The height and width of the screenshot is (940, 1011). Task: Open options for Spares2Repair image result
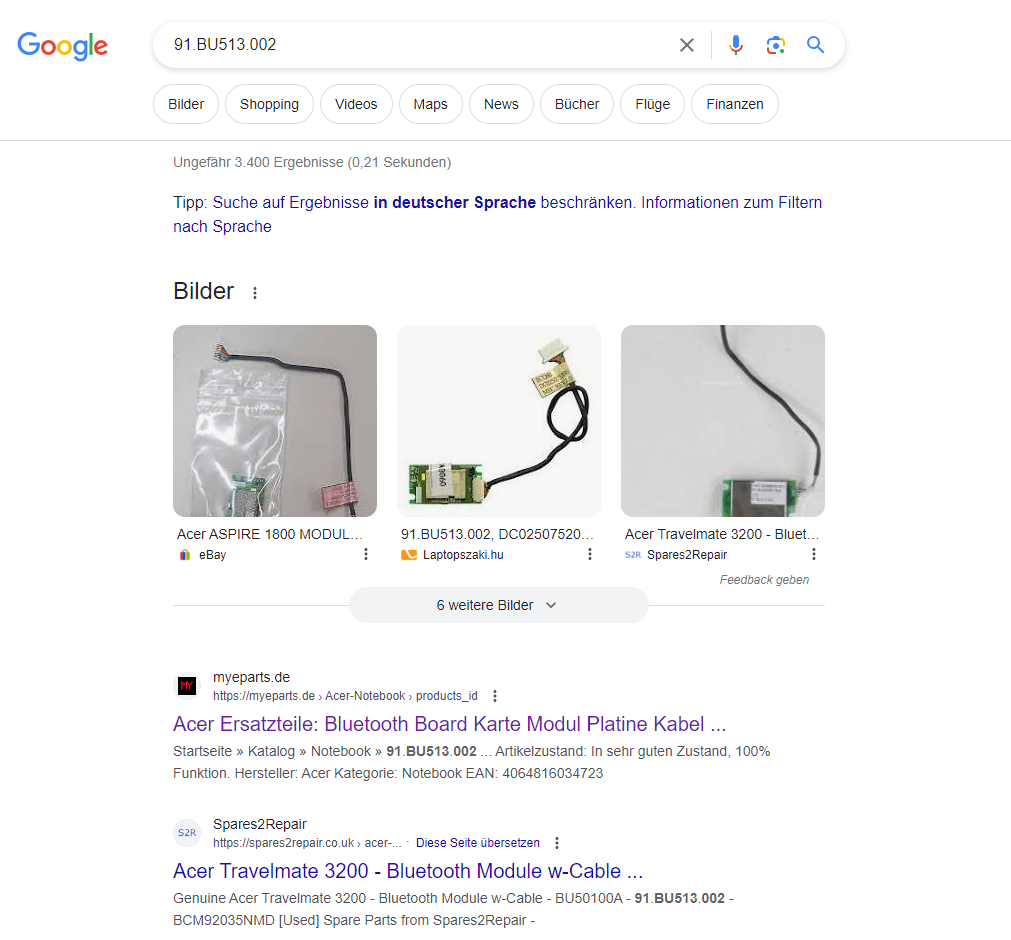[x=814, y=554]
